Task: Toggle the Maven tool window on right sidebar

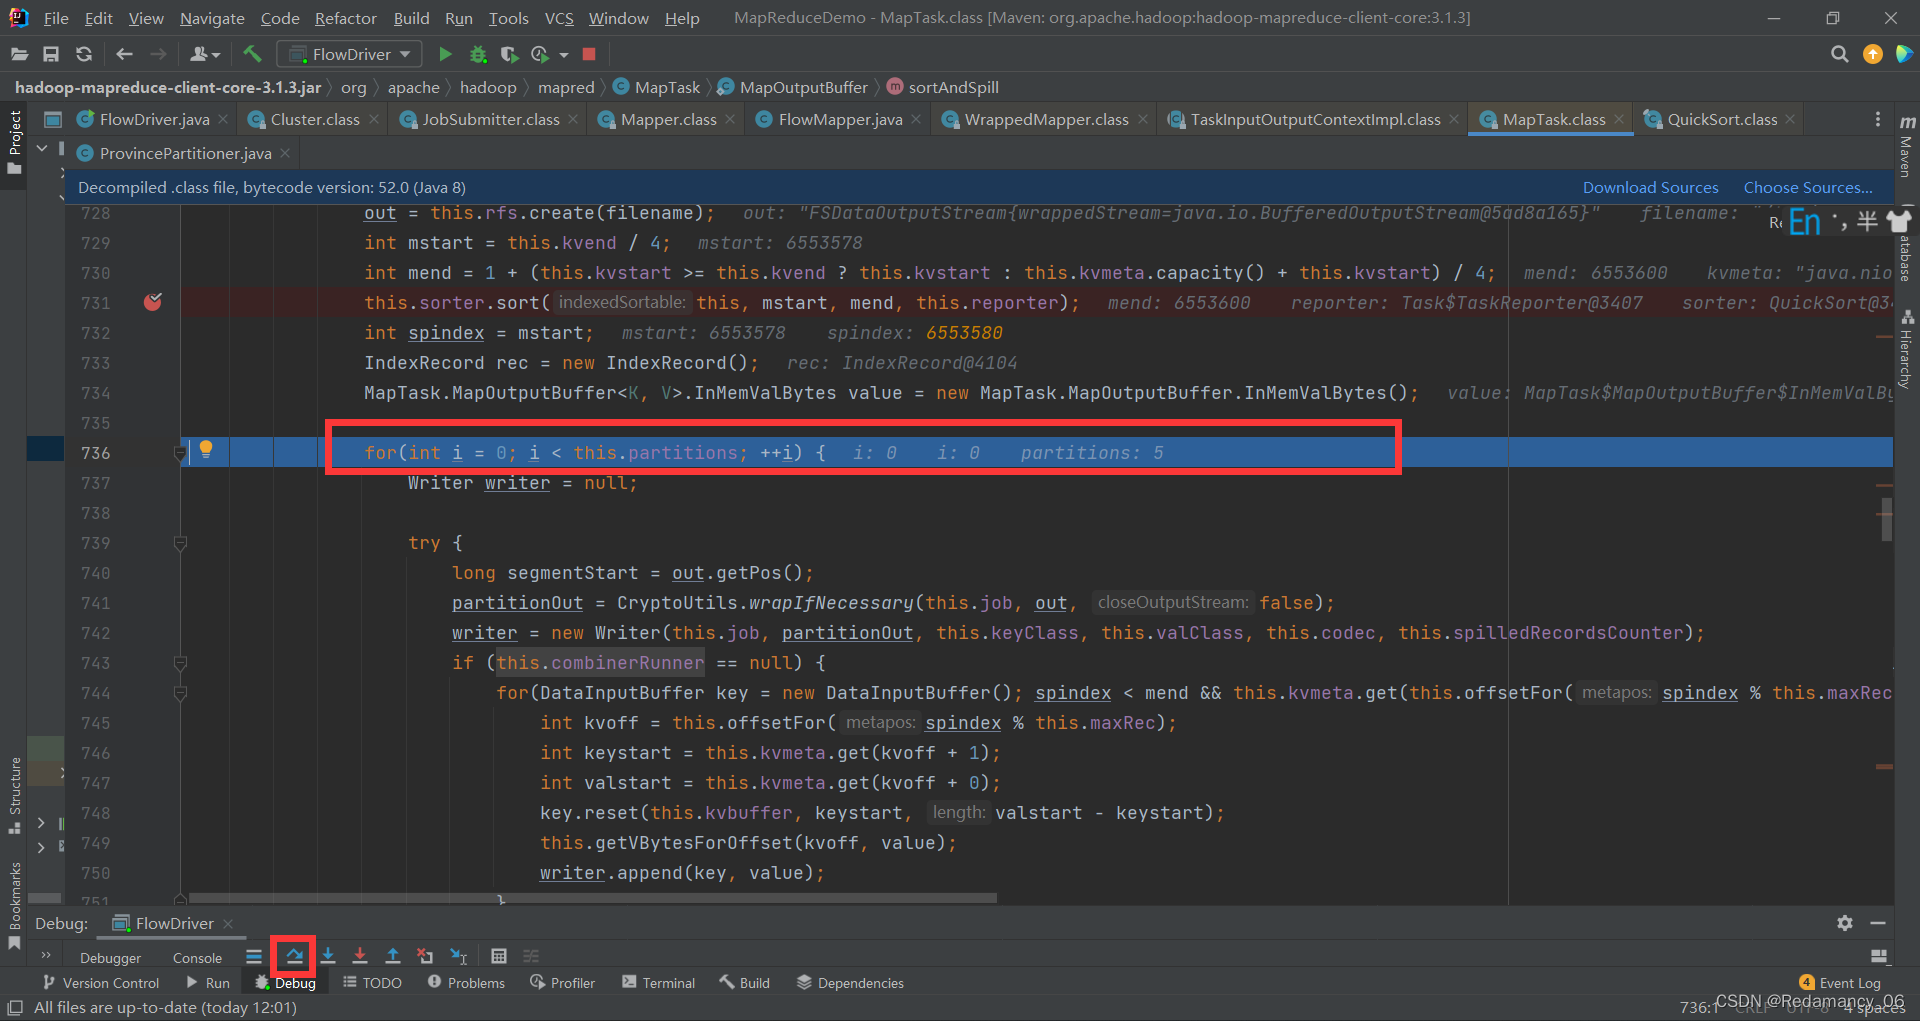Action: pos(1906,145)
